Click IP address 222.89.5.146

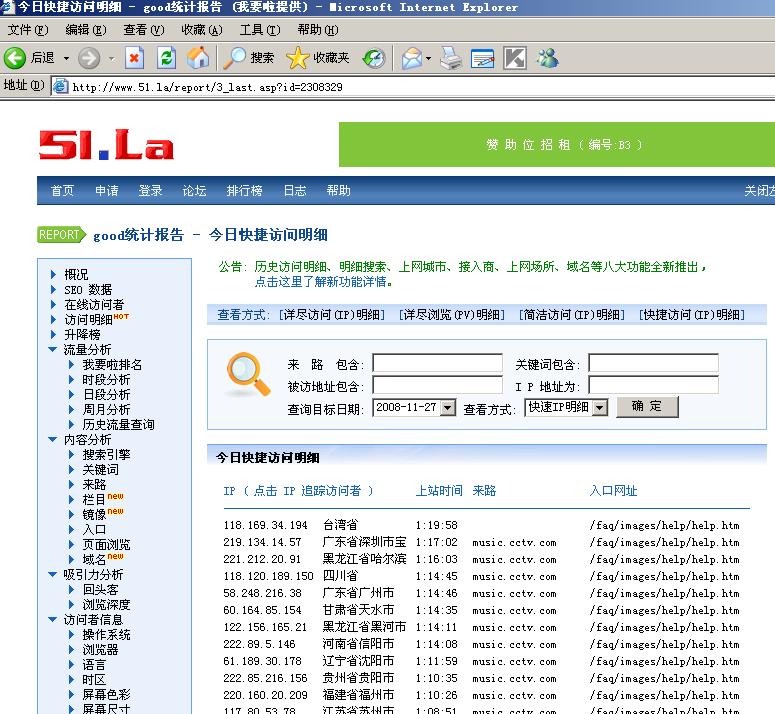coord(259,644)
